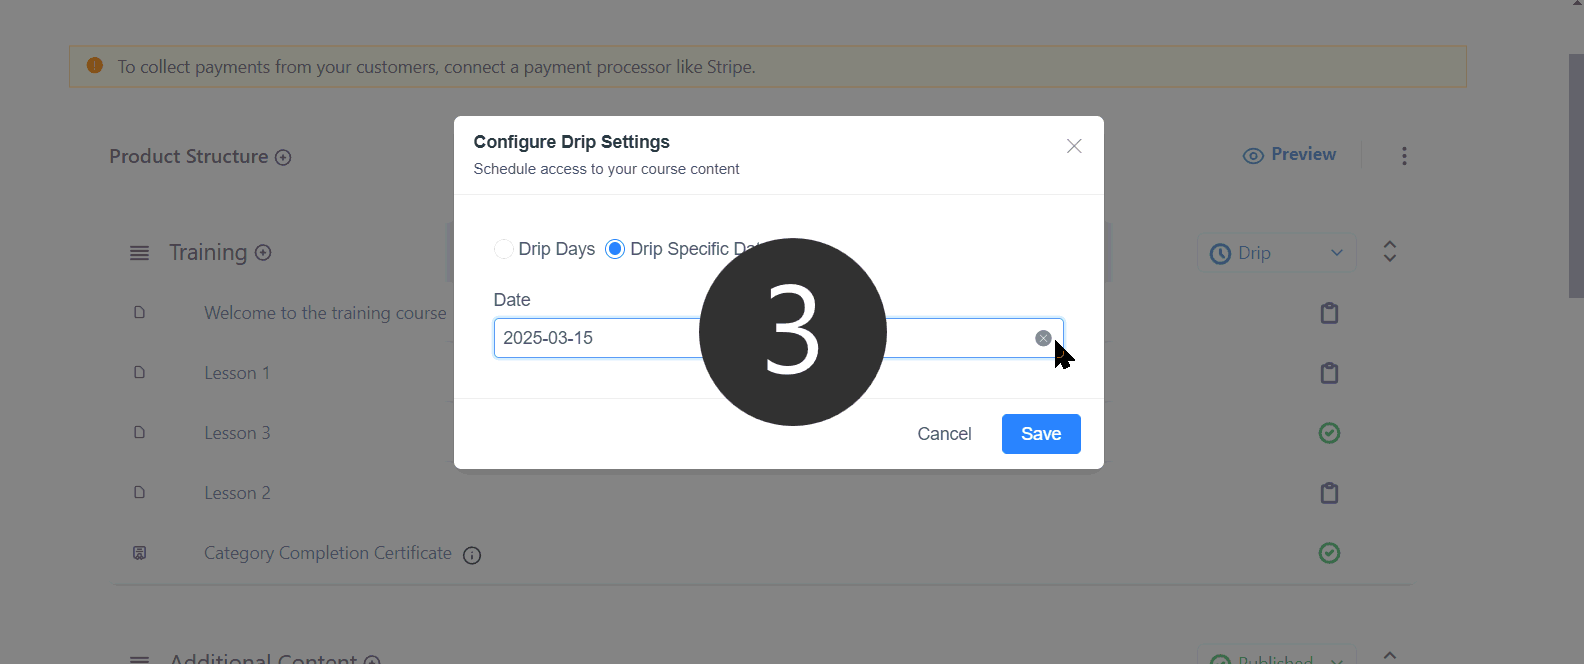Image resolution: width=1584 pixels, height=664 pixels.
Task: Click the plus icon next to Training
Action: pyautogui.click(x=263, y=253)
